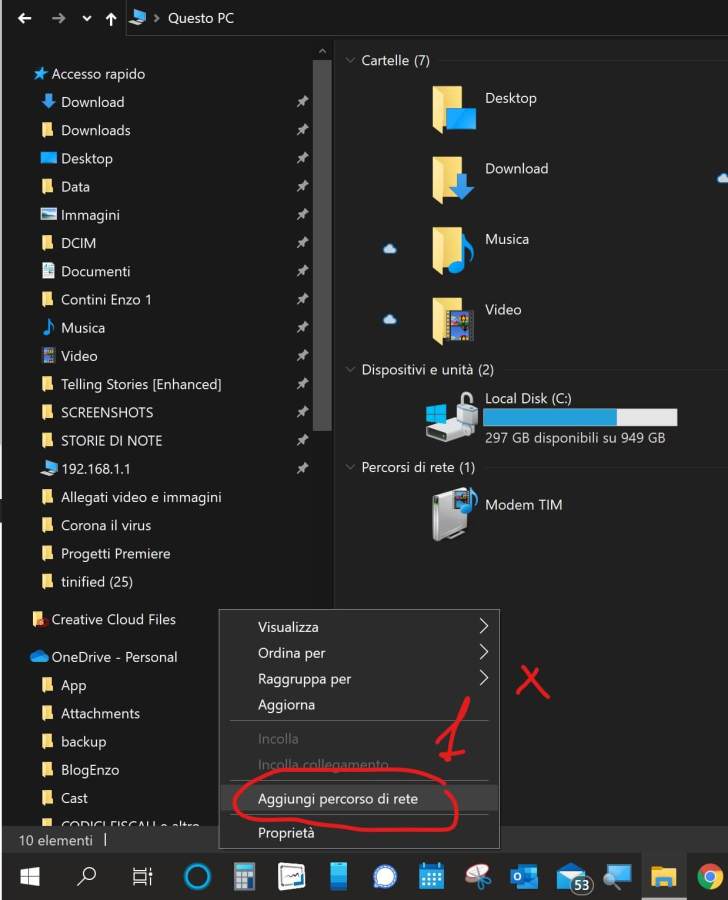Open the Snipping Tool scissors icon
This screenshot has height=900, width=728.
[477, 877]
